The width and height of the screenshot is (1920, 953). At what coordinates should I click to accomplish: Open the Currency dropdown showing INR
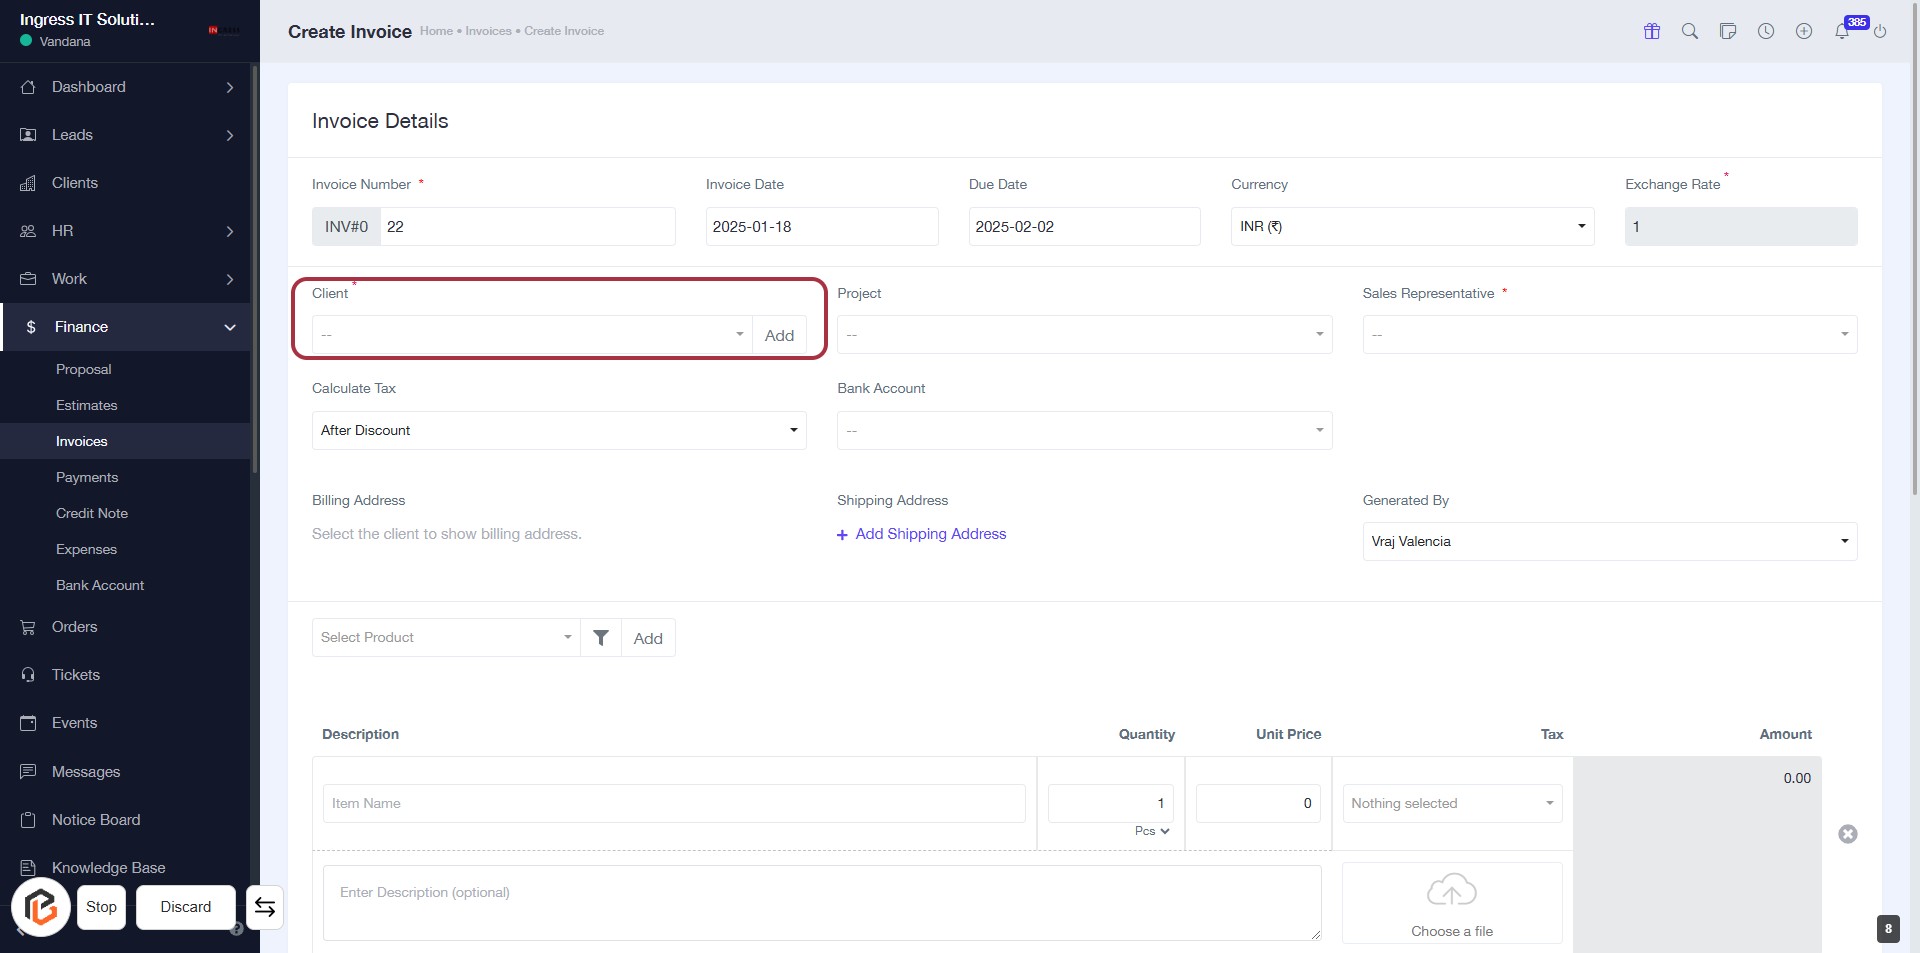click(x=1411, y=227)
